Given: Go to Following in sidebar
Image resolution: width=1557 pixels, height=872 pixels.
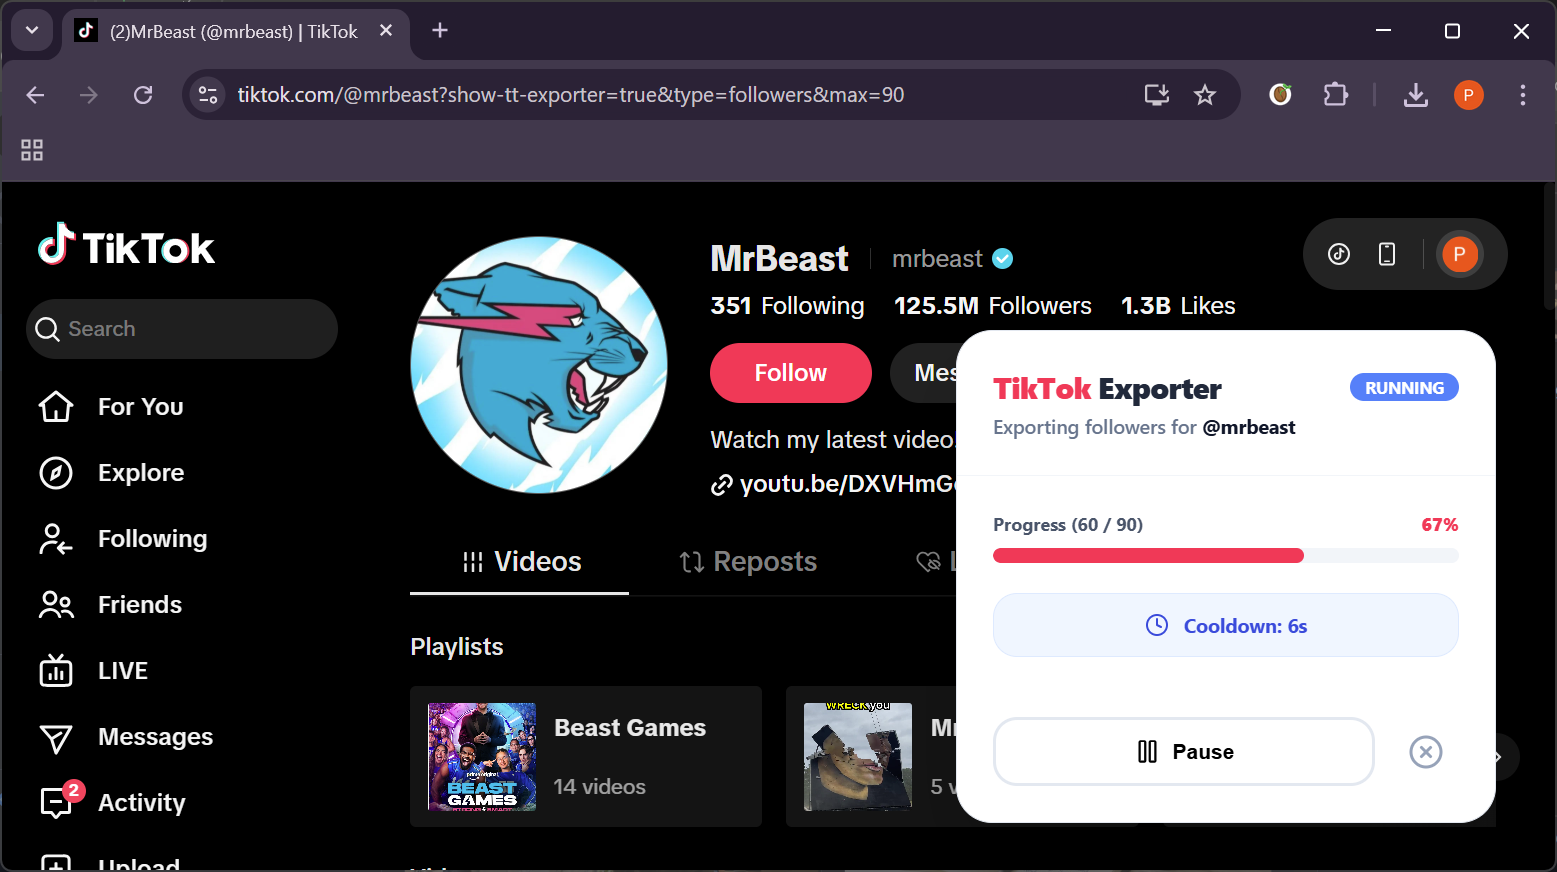Looking at the screenshot, I should [122, 539].
